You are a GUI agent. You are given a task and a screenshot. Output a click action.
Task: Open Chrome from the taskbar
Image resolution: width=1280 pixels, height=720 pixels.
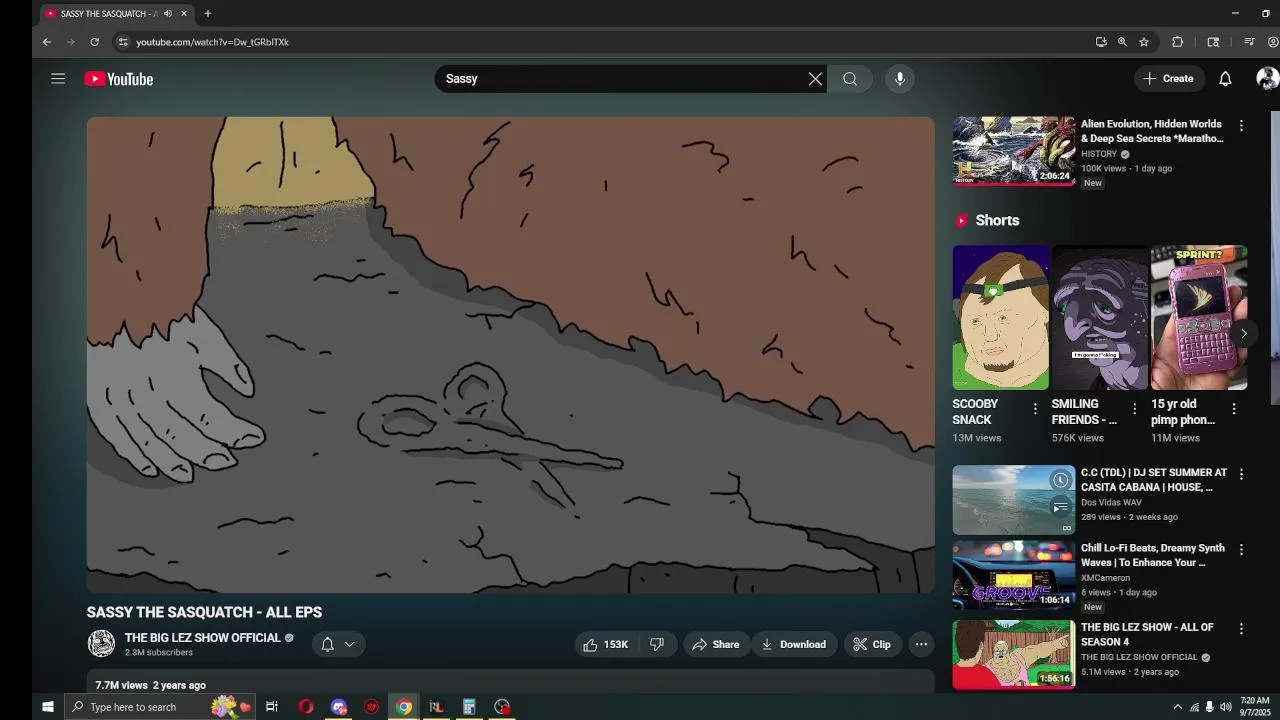click(404, 707)
